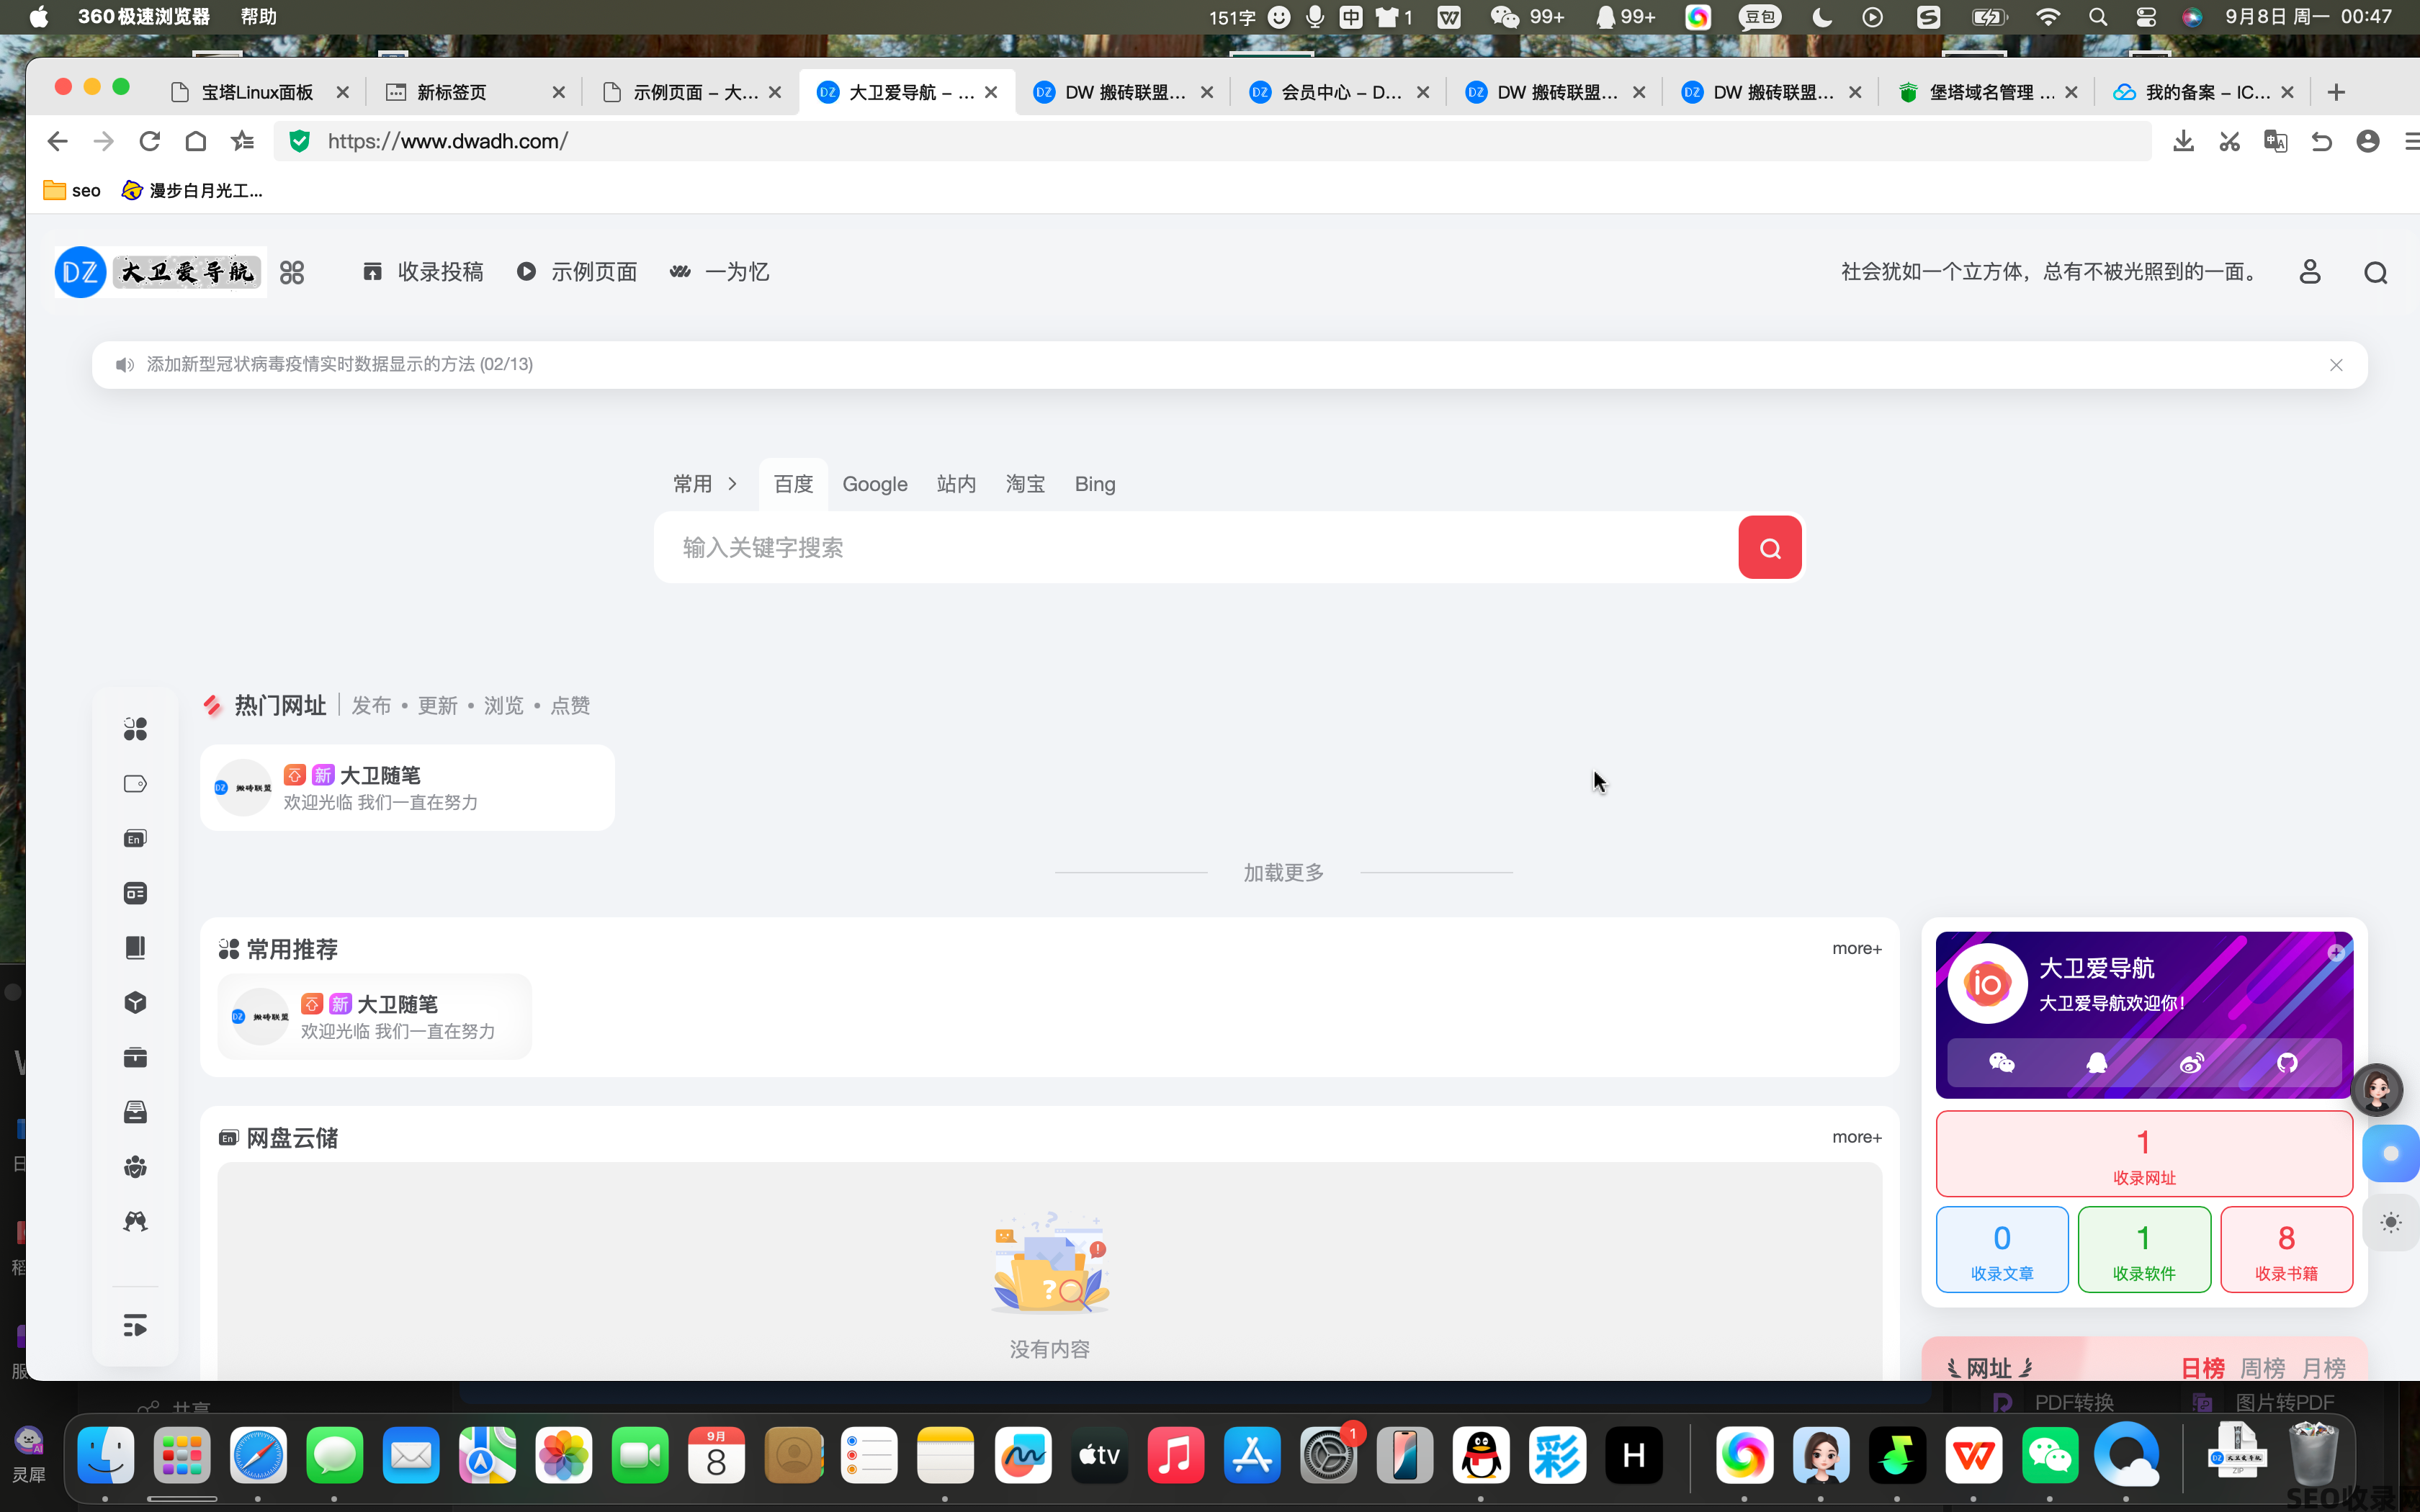Screen dimensions: 2420x1512
Task: Open more+ in 网盘云储 section
Action: (x=1856, y=1137)
